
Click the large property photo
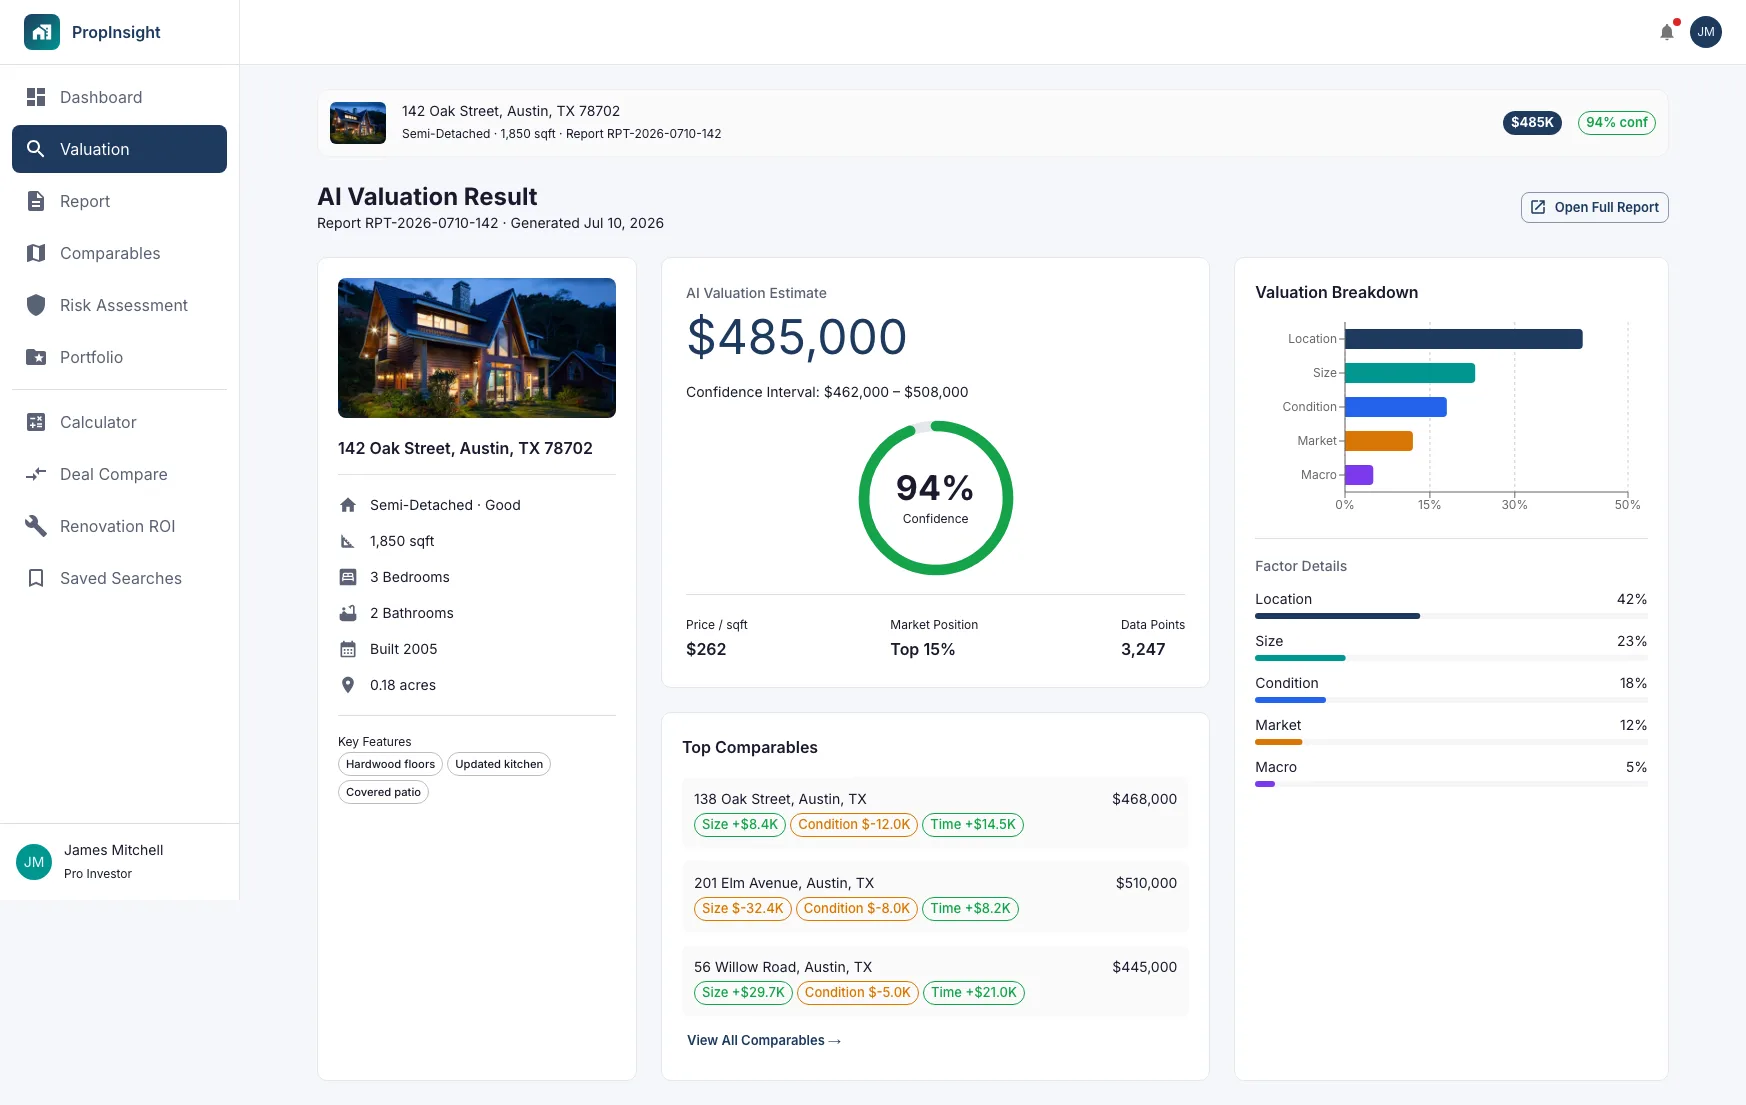(477, 348)
